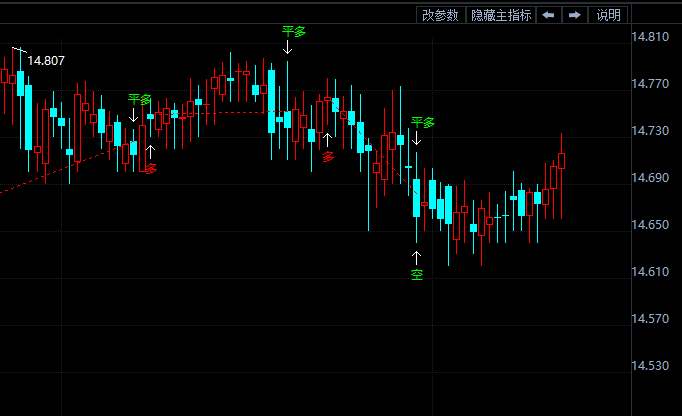This screenshot has height=416, width=682.
Task: Click the 改参数 button
Action: click(x=441, y=15)
